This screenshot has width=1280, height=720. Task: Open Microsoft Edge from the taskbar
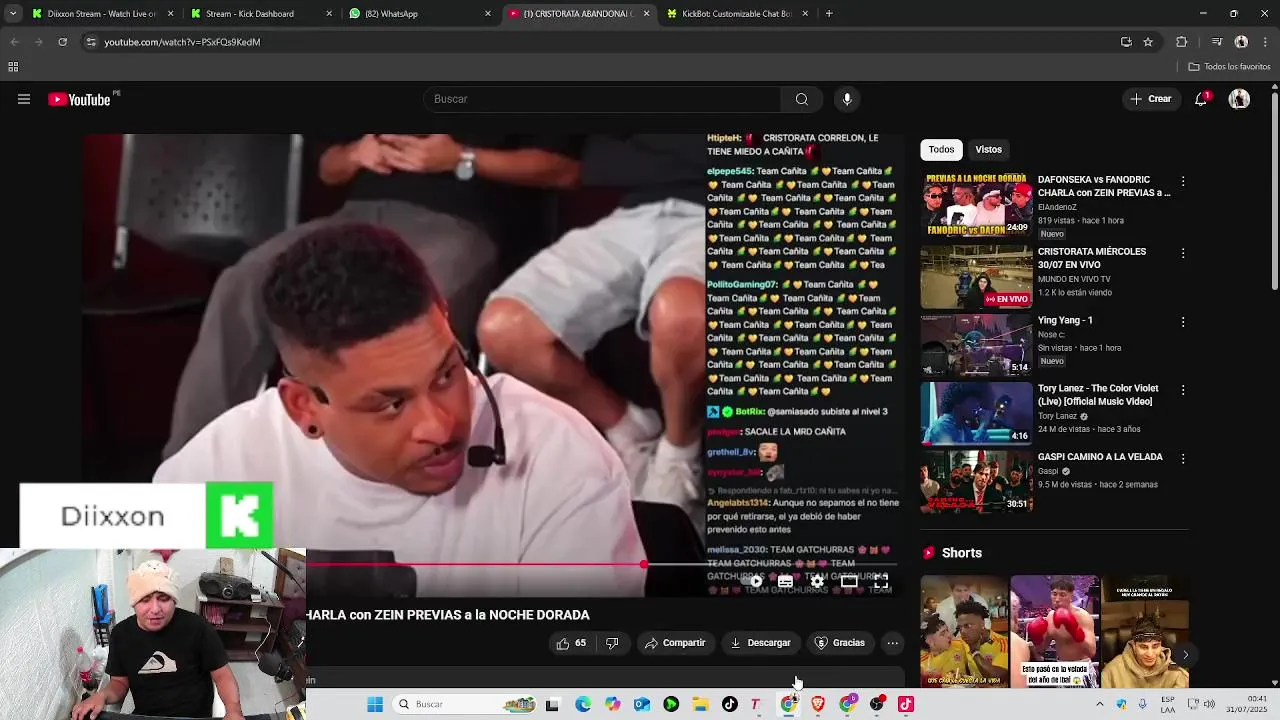tap(583, 704)
